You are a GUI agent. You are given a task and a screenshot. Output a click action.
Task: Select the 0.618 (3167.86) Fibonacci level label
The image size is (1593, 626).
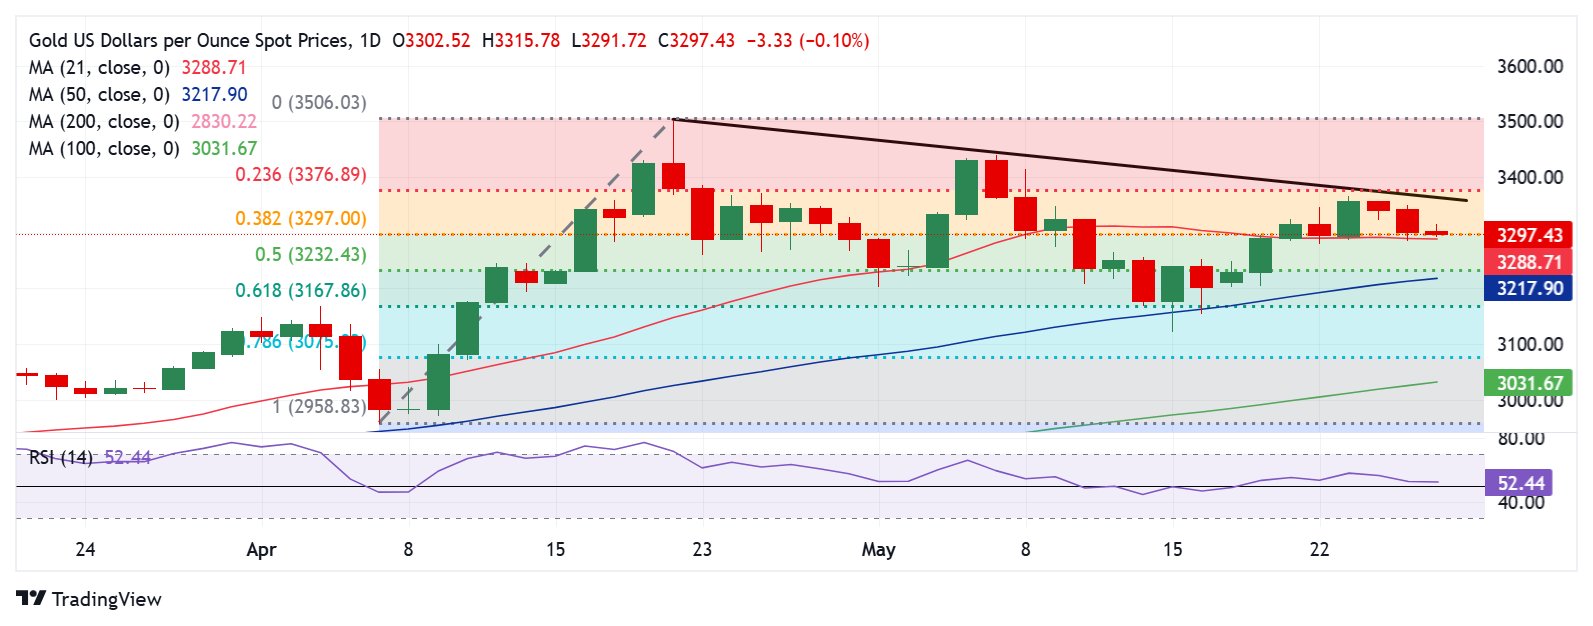301,290
